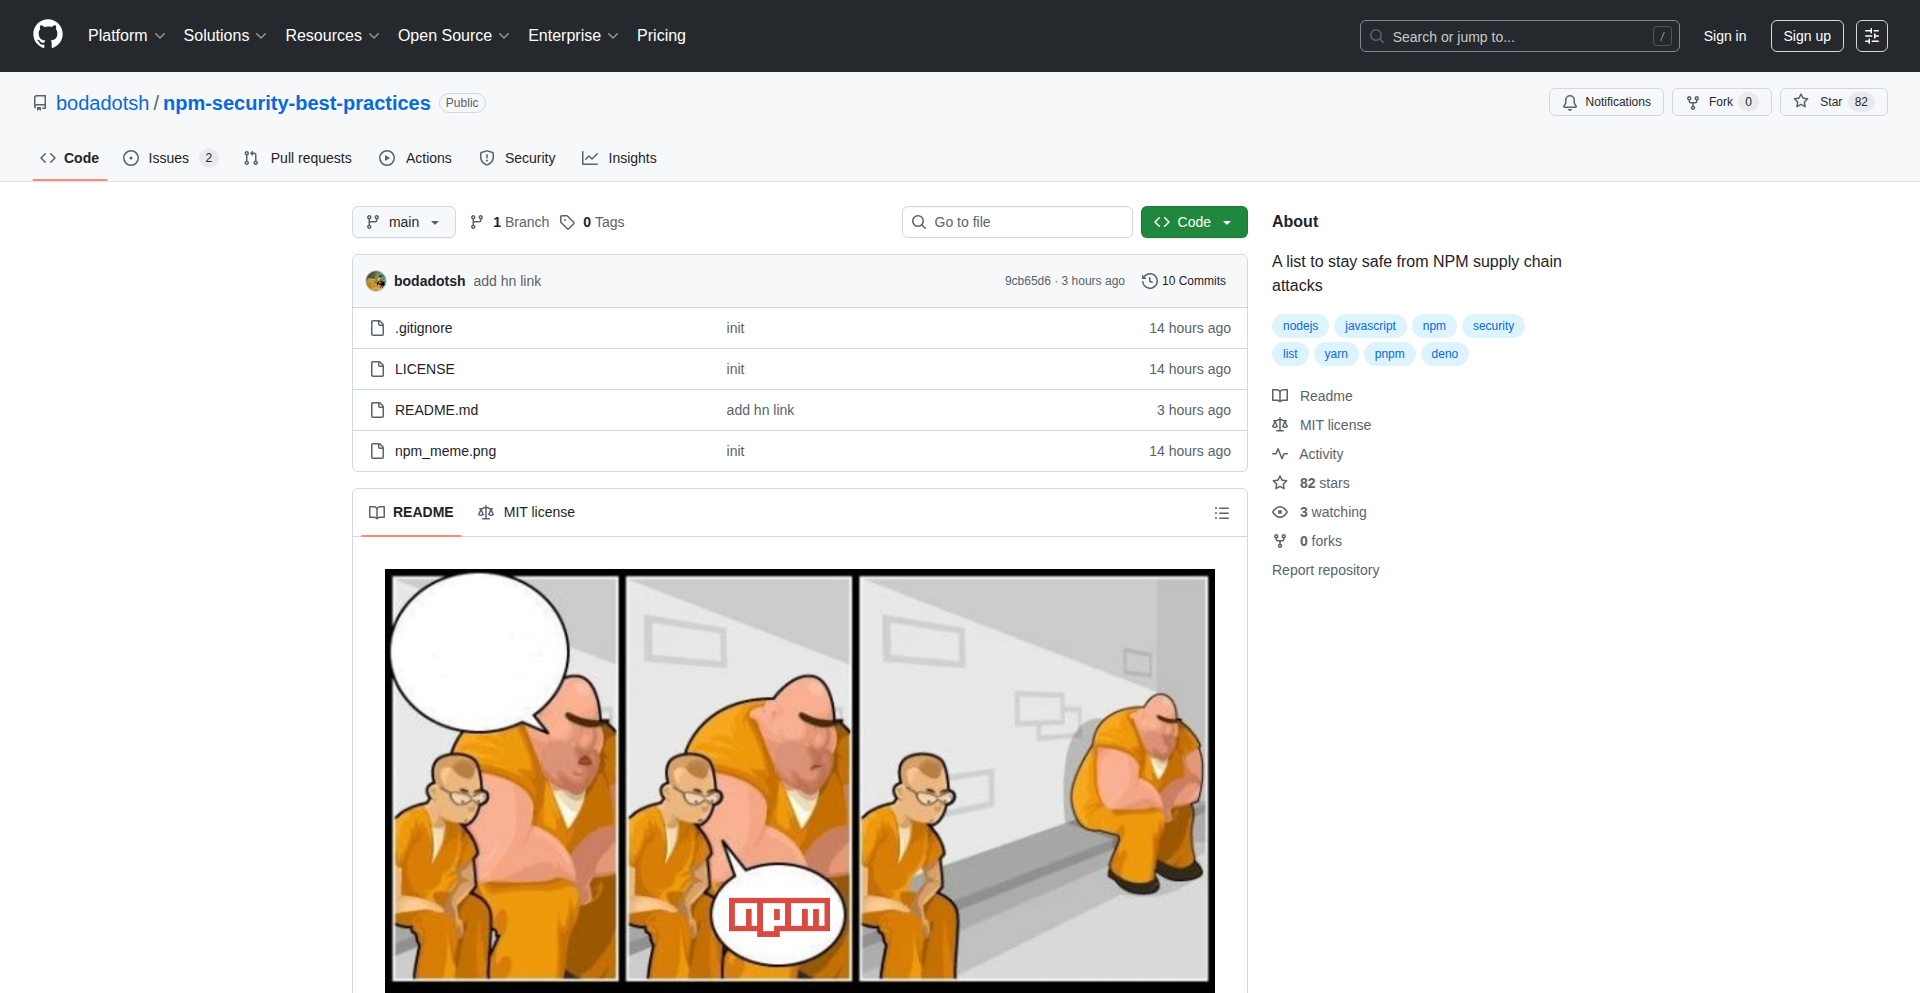Click the Sign in link
The image size is (1920, 993).
tap(1724, 36)
